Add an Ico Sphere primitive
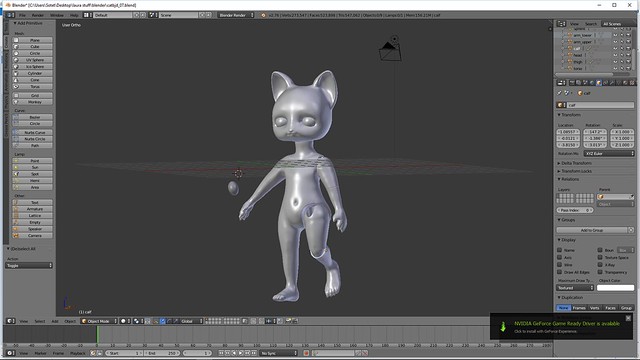 [32, 67]
